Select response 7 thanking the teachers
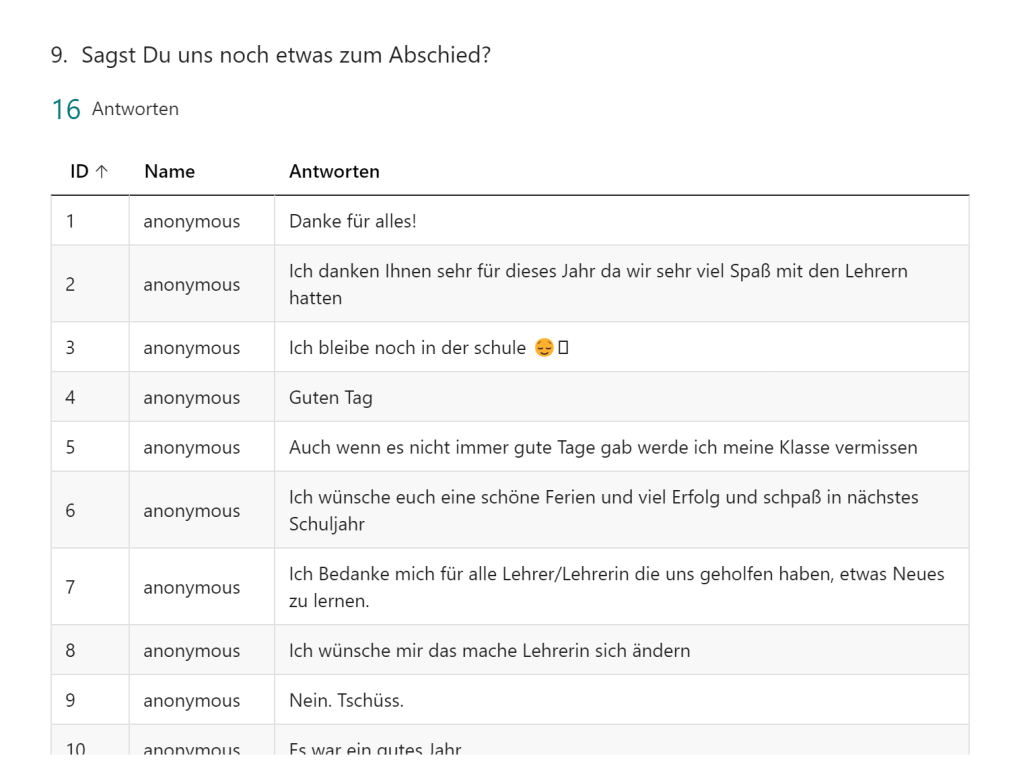This screenshot has height=766, width=1023. 616,587
